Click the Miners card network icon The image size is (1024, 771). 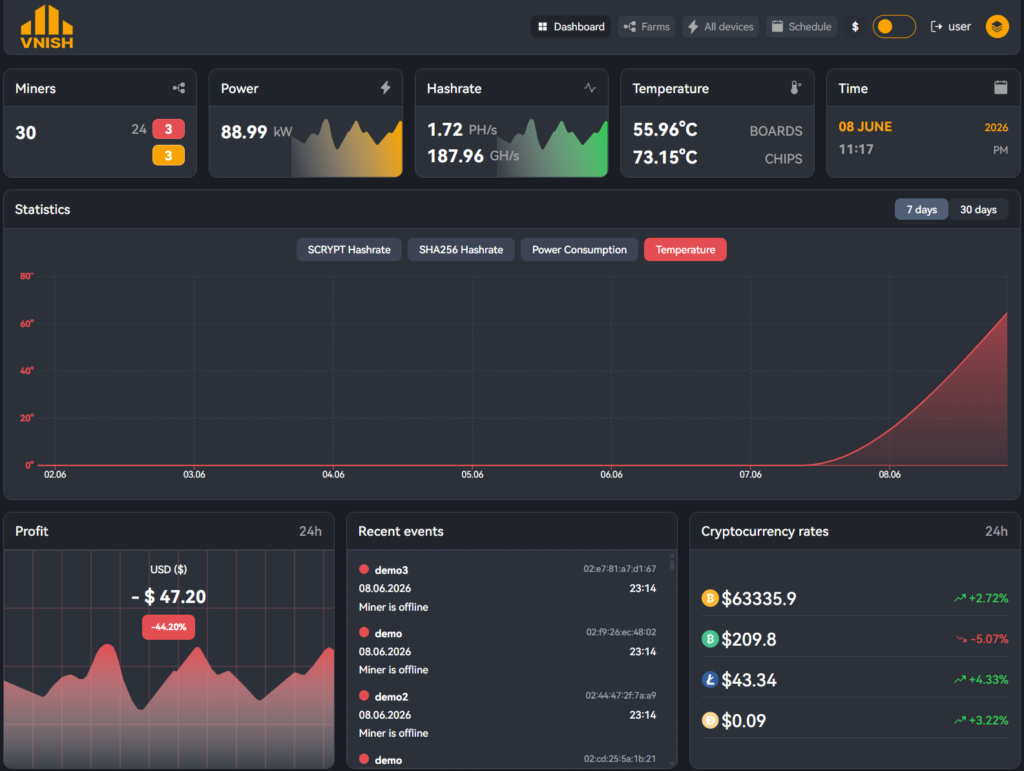179,88
